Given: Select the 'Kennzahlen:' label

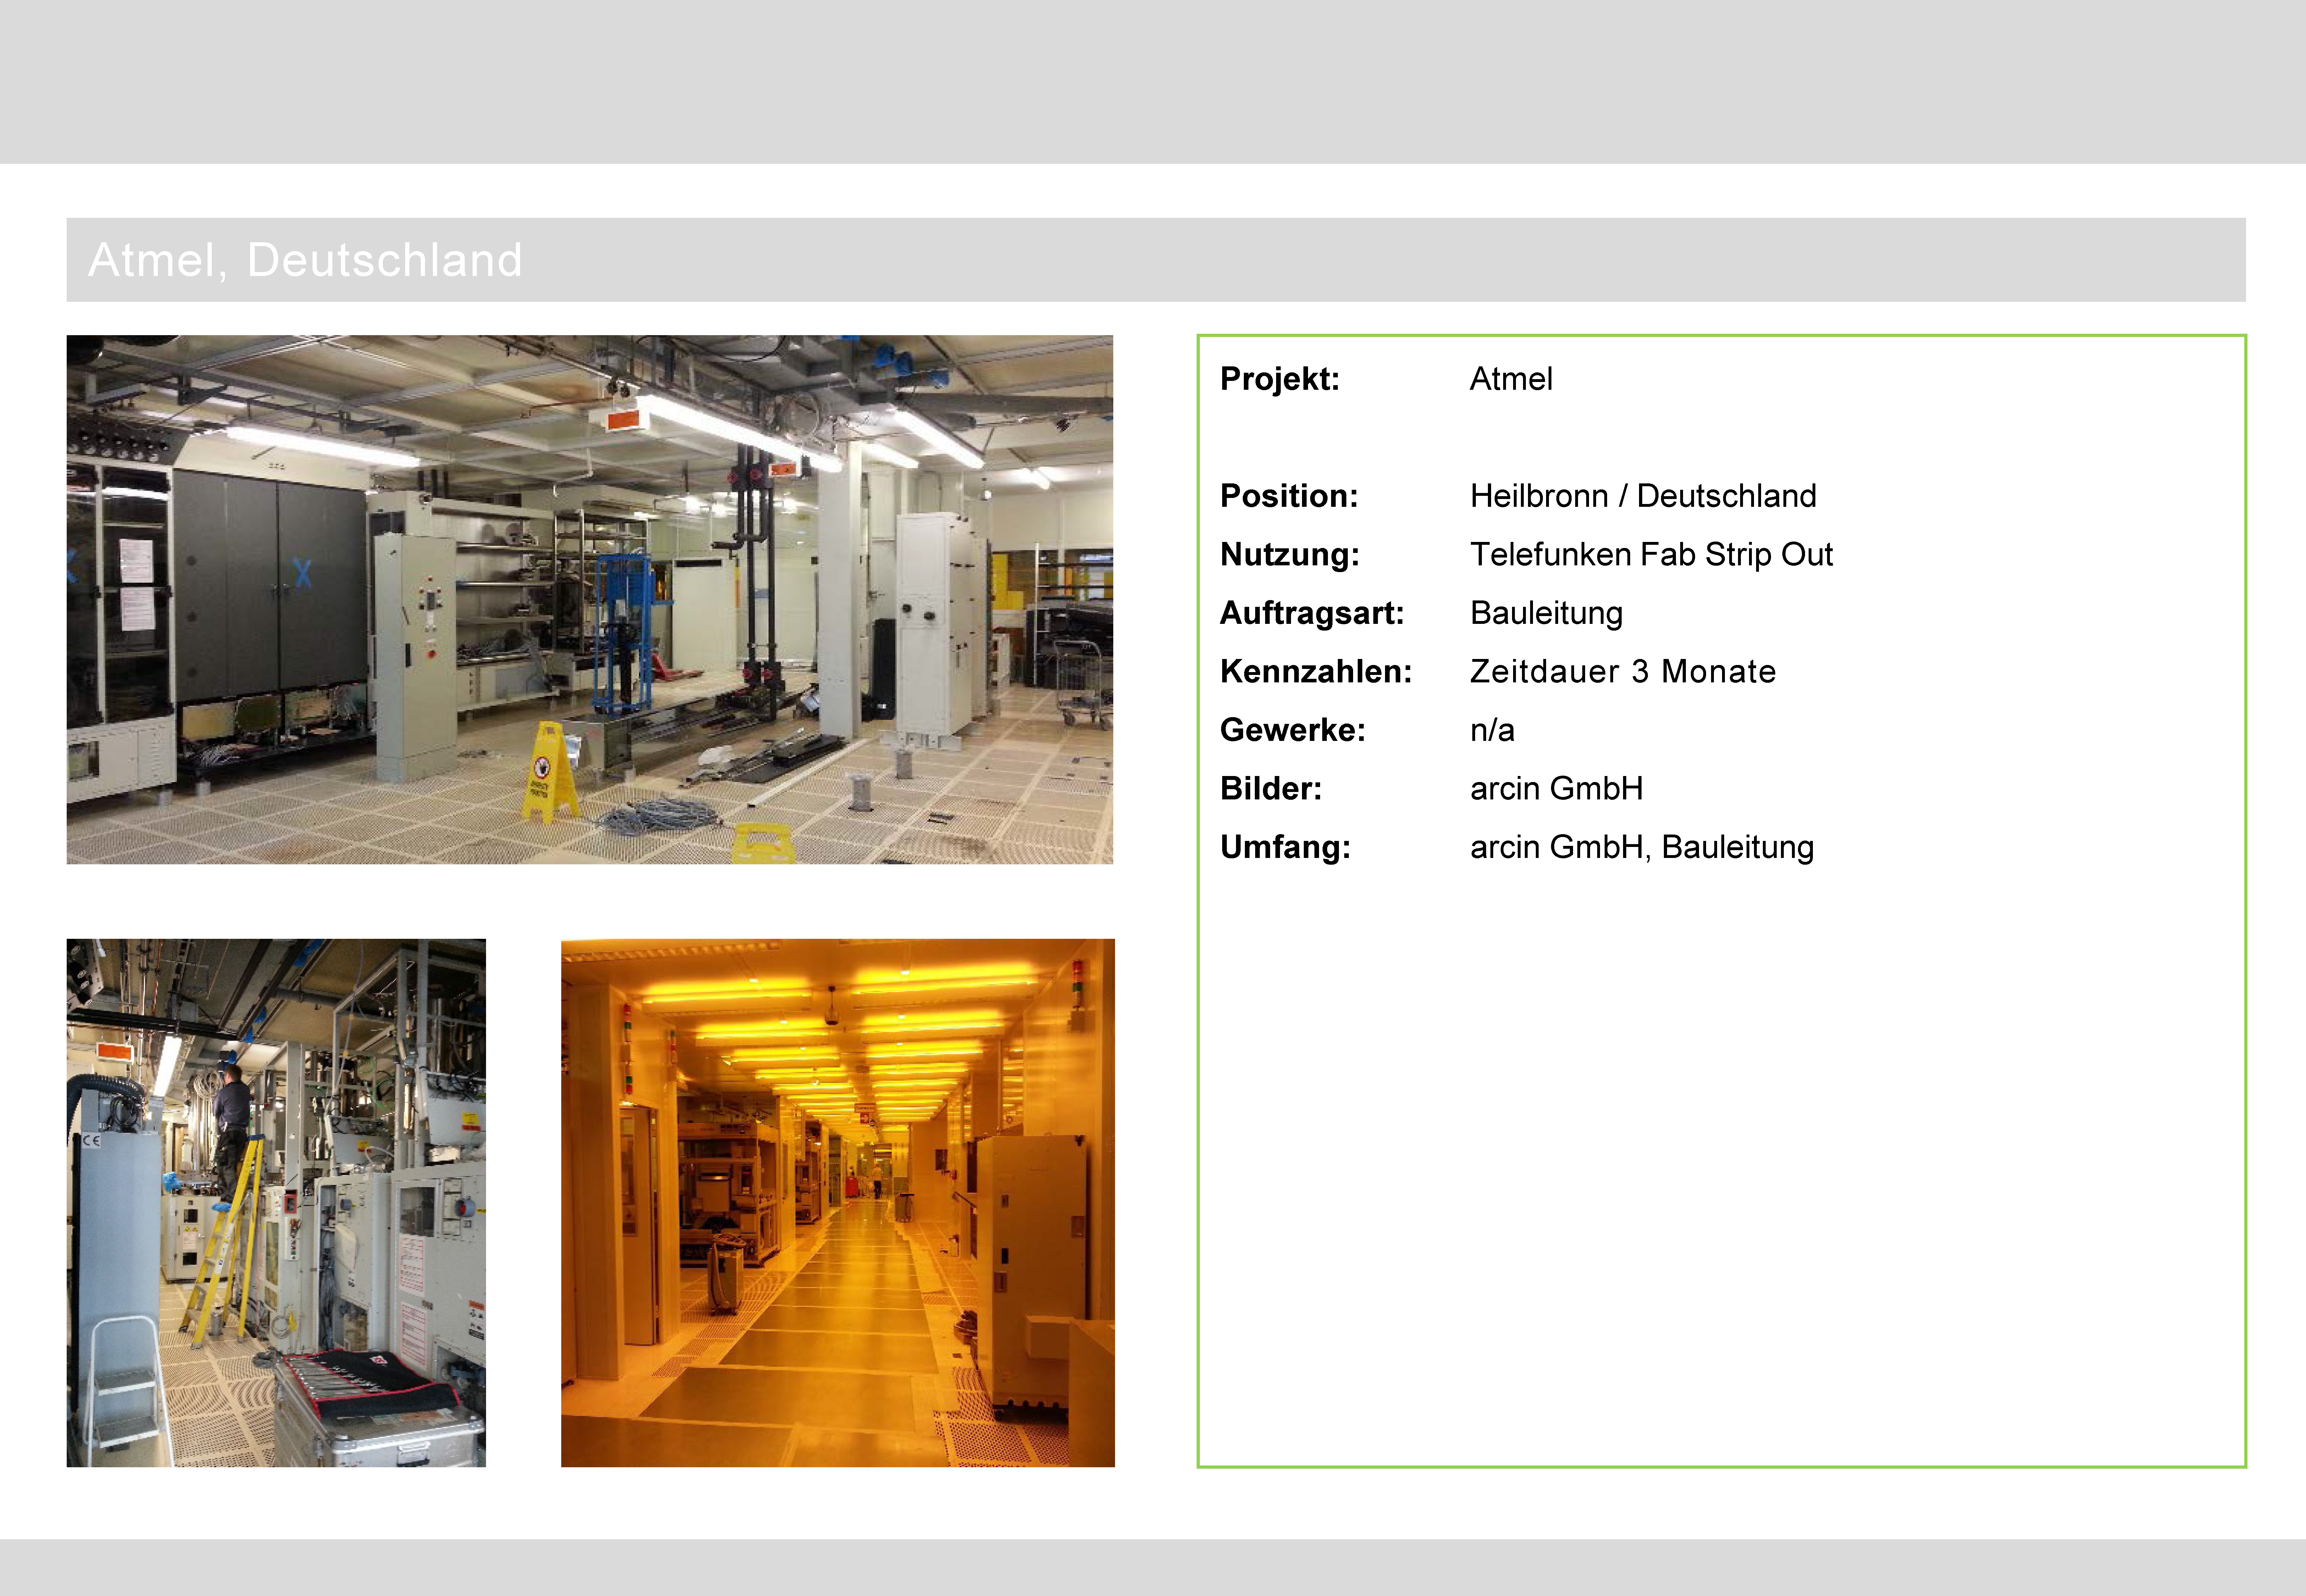Looking at the screenshot, I should (x=1315, y=672).
